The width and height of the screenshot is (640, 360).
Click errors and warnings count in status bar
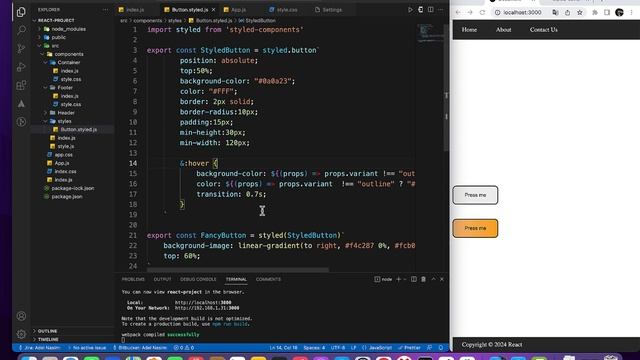184,348
